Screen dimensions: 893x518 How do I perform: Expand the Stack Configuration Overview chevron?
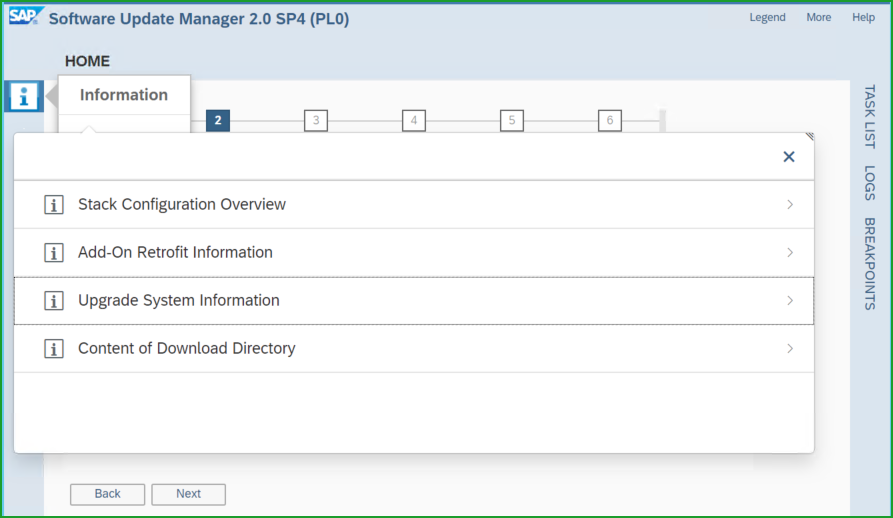point(790,204)
